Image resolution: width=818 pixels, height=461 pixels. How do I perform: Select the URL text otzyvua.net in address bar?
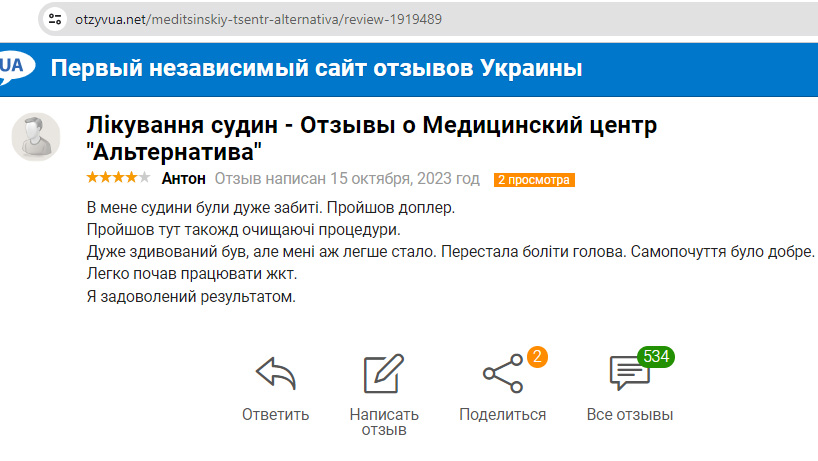tap(110, 19)
